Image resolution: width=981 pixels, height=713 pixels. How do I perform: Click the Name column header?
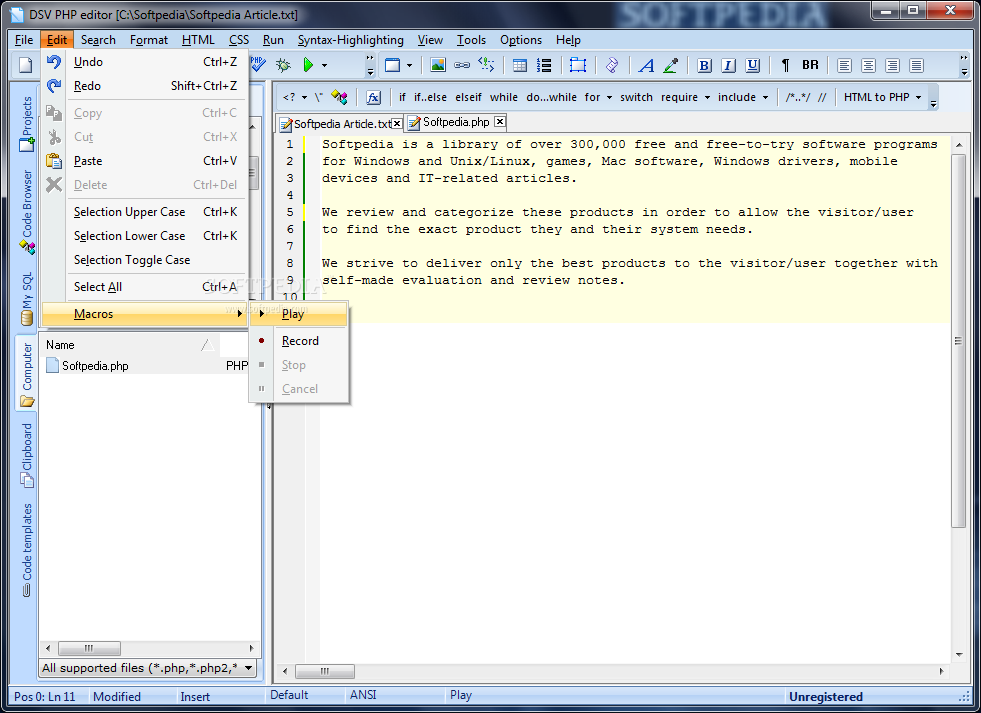click(x=129, y=345)
